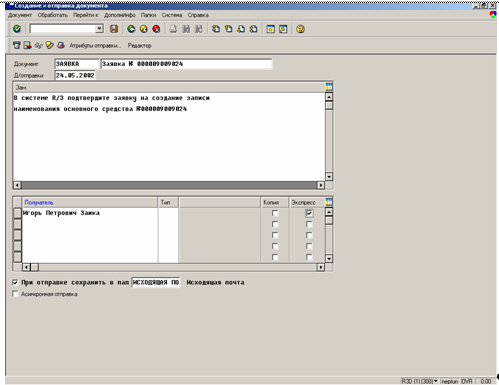Click the recipient list scroll down arrow

point(329,258)
